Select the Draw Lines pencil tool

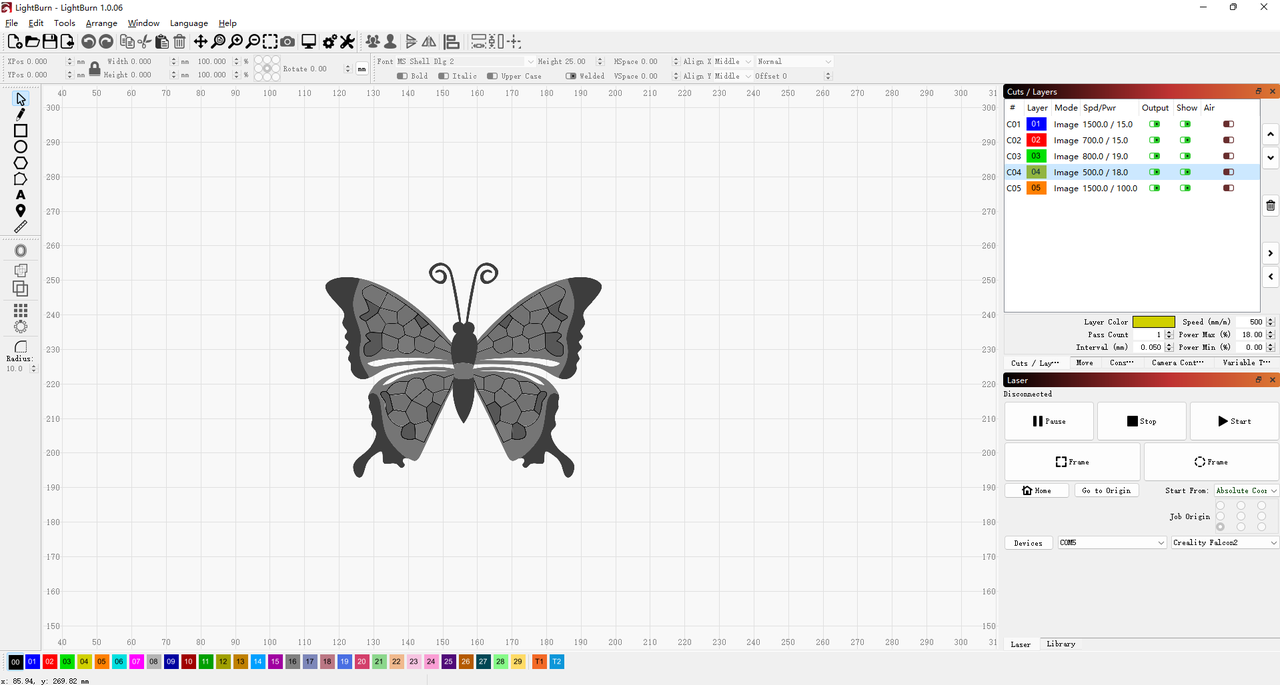(x=21, y=114)
